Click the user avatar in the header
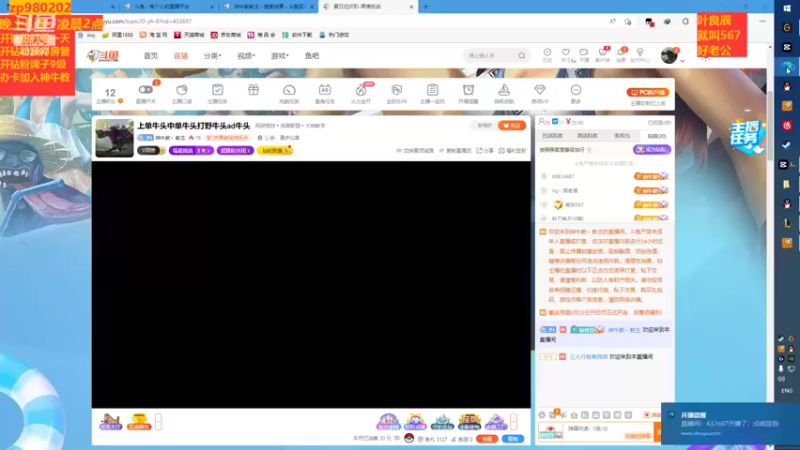The image size is (800, 450). (x=669, y=55)
